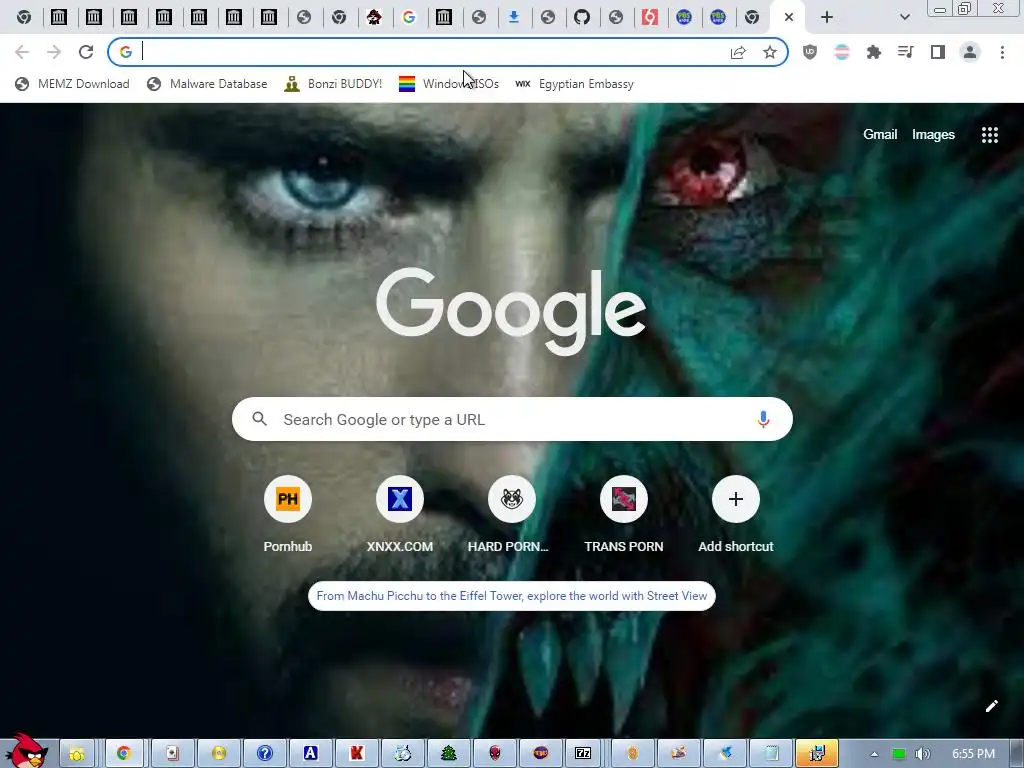
Task: Click the forward navigation arrow
Action: pyautogui.click(x=54, y=52)
